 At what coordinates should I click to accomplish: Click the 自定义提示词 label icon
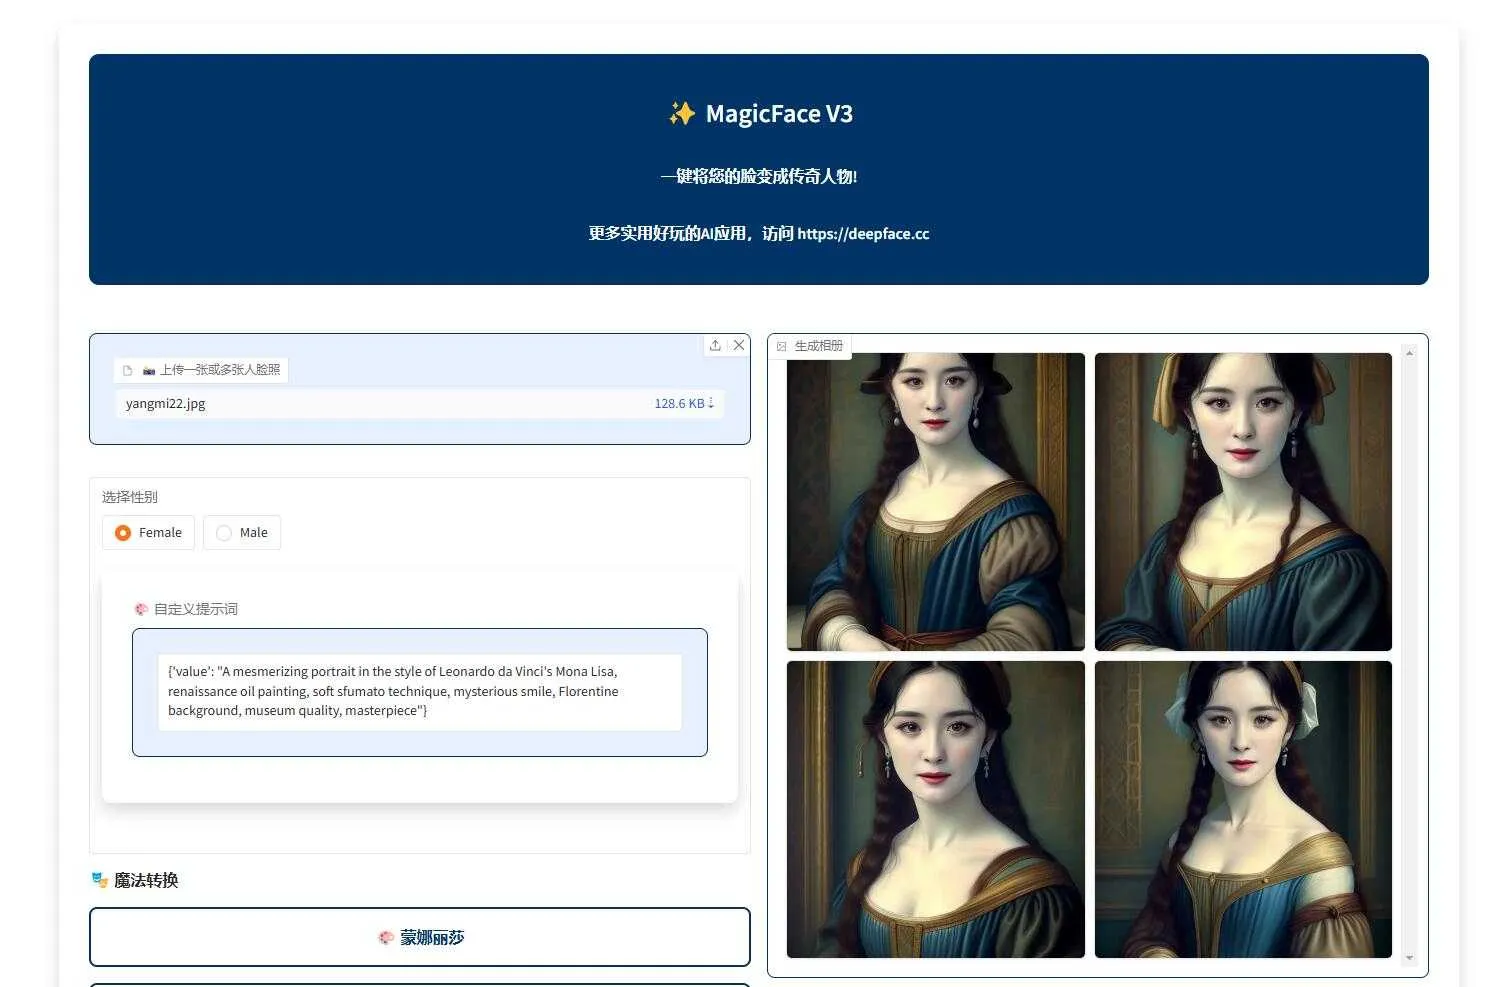coord(141,609)
